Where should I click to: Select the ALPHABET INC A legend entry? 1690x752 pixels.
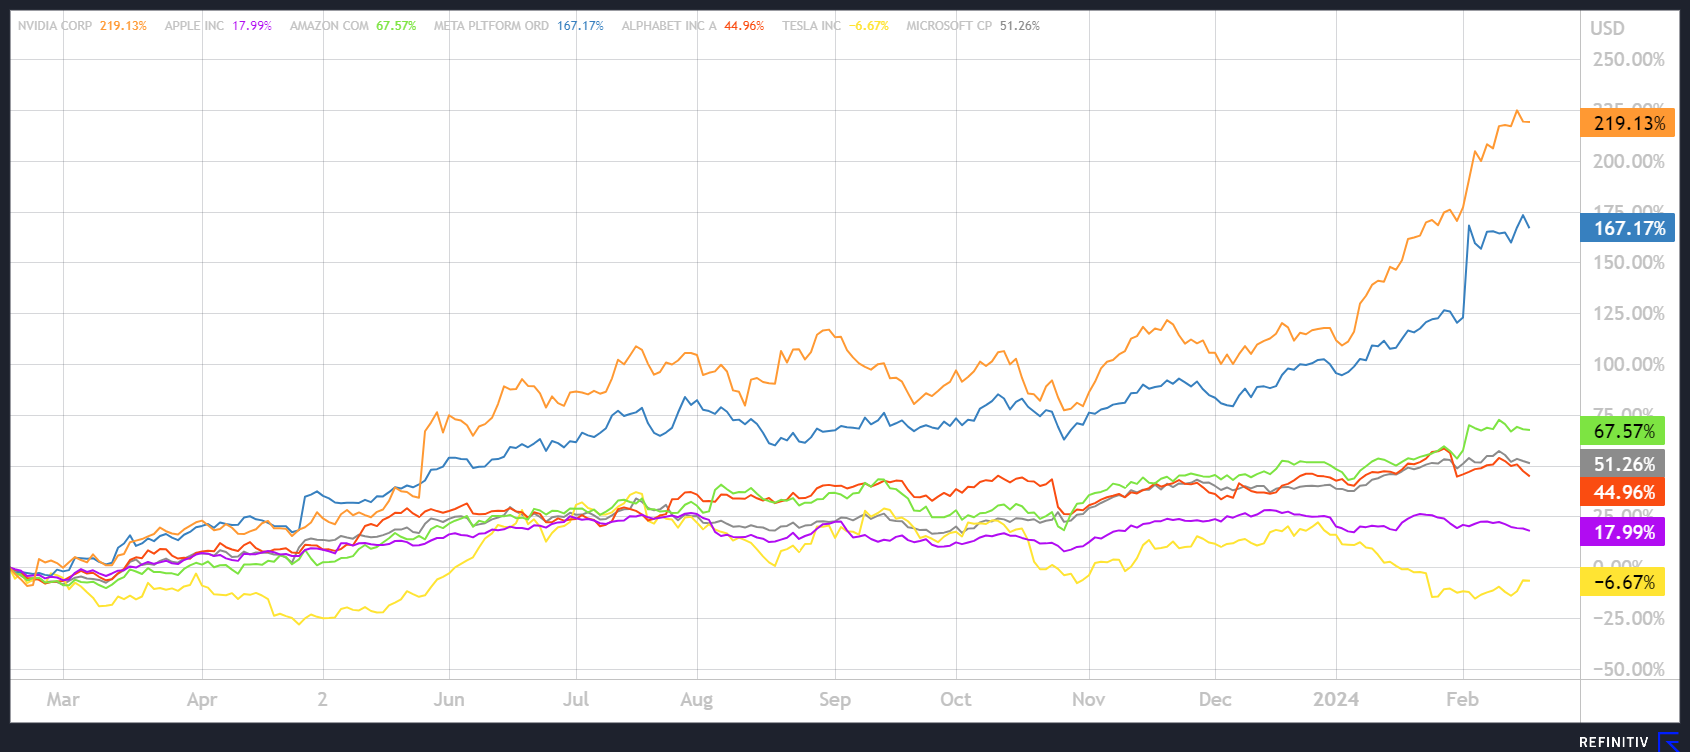(669, 26)
